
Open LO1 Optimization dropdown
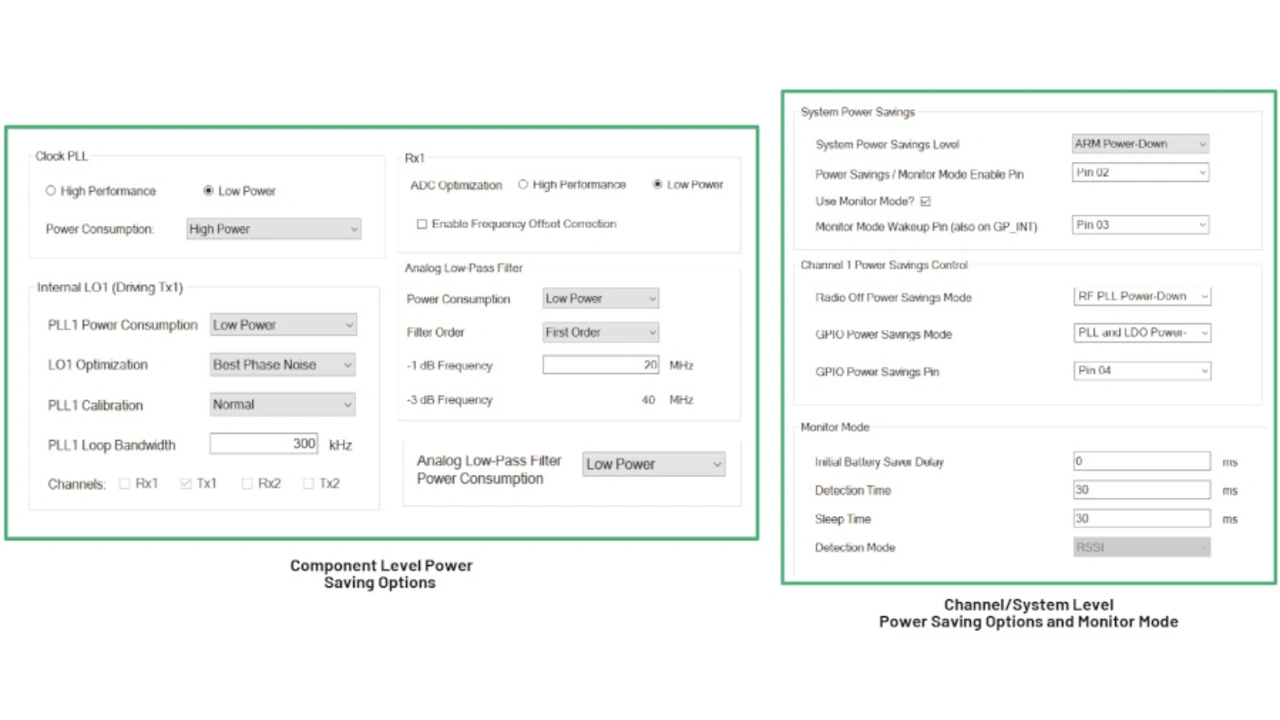pyautogui.click(x=283, y=365)
